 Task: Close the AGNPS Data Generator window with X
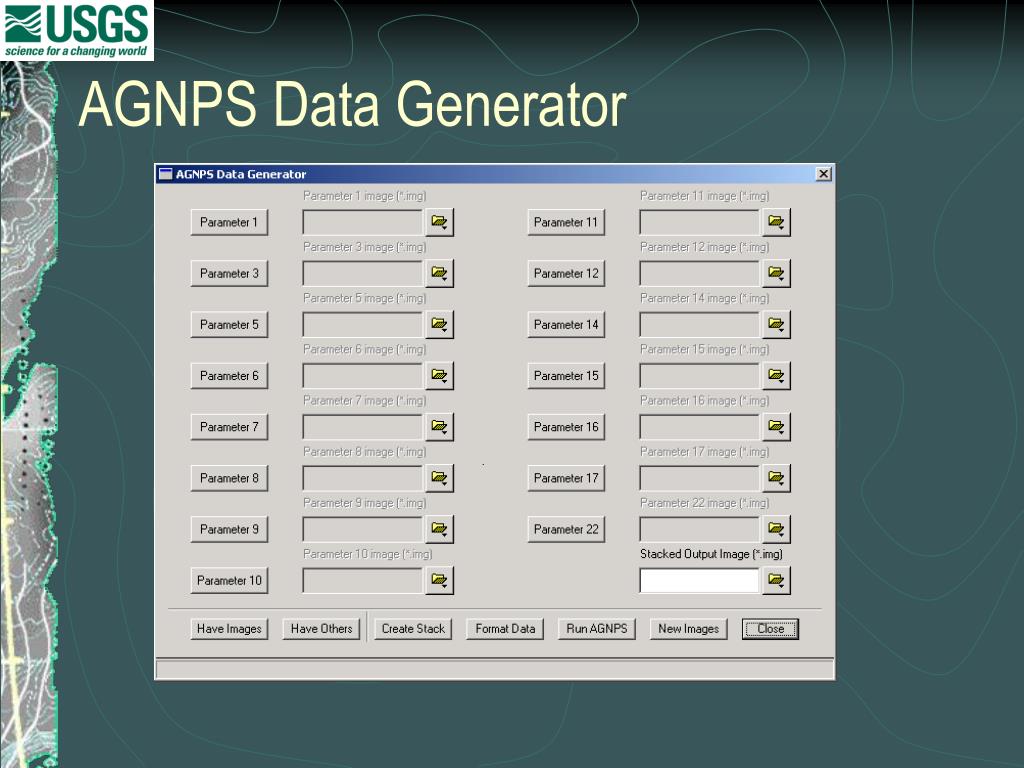click(824, 174)
